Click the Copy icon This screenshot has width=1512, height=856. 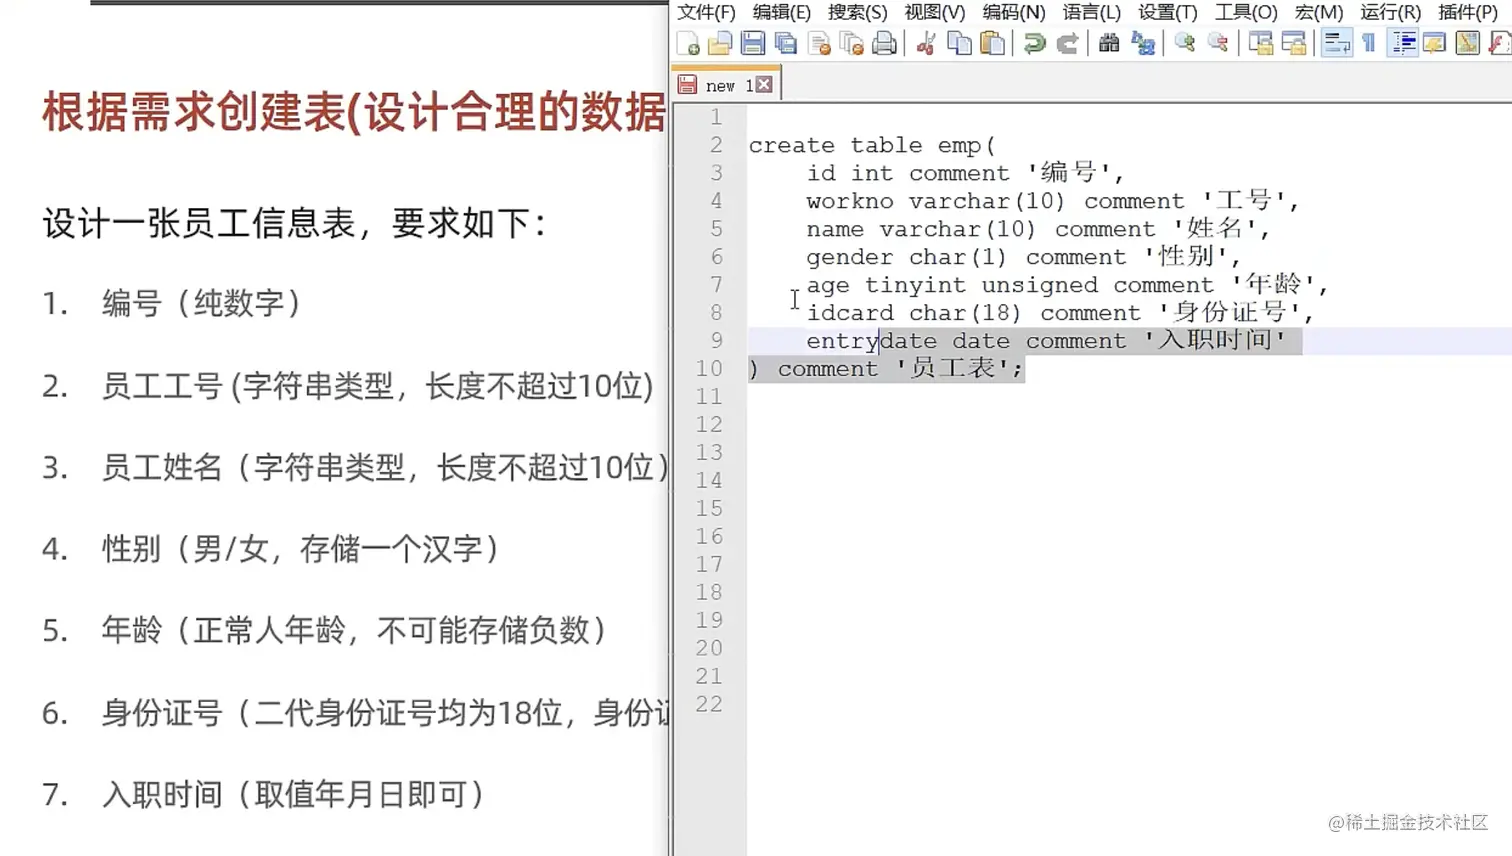point(959,43)
